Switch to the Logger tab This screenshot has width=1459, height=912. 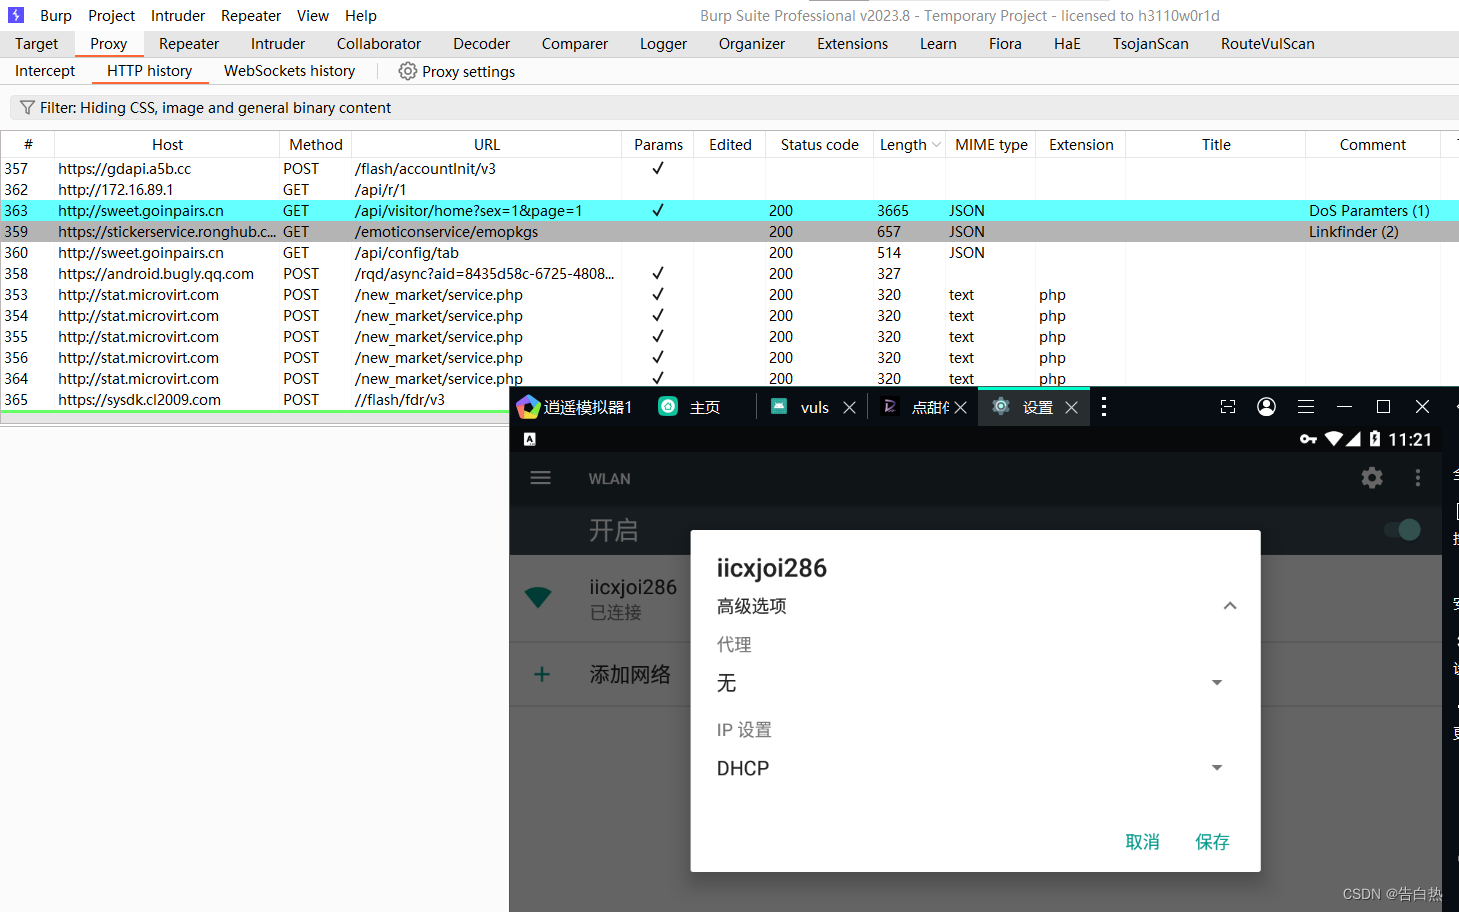(x=664, y=44)
